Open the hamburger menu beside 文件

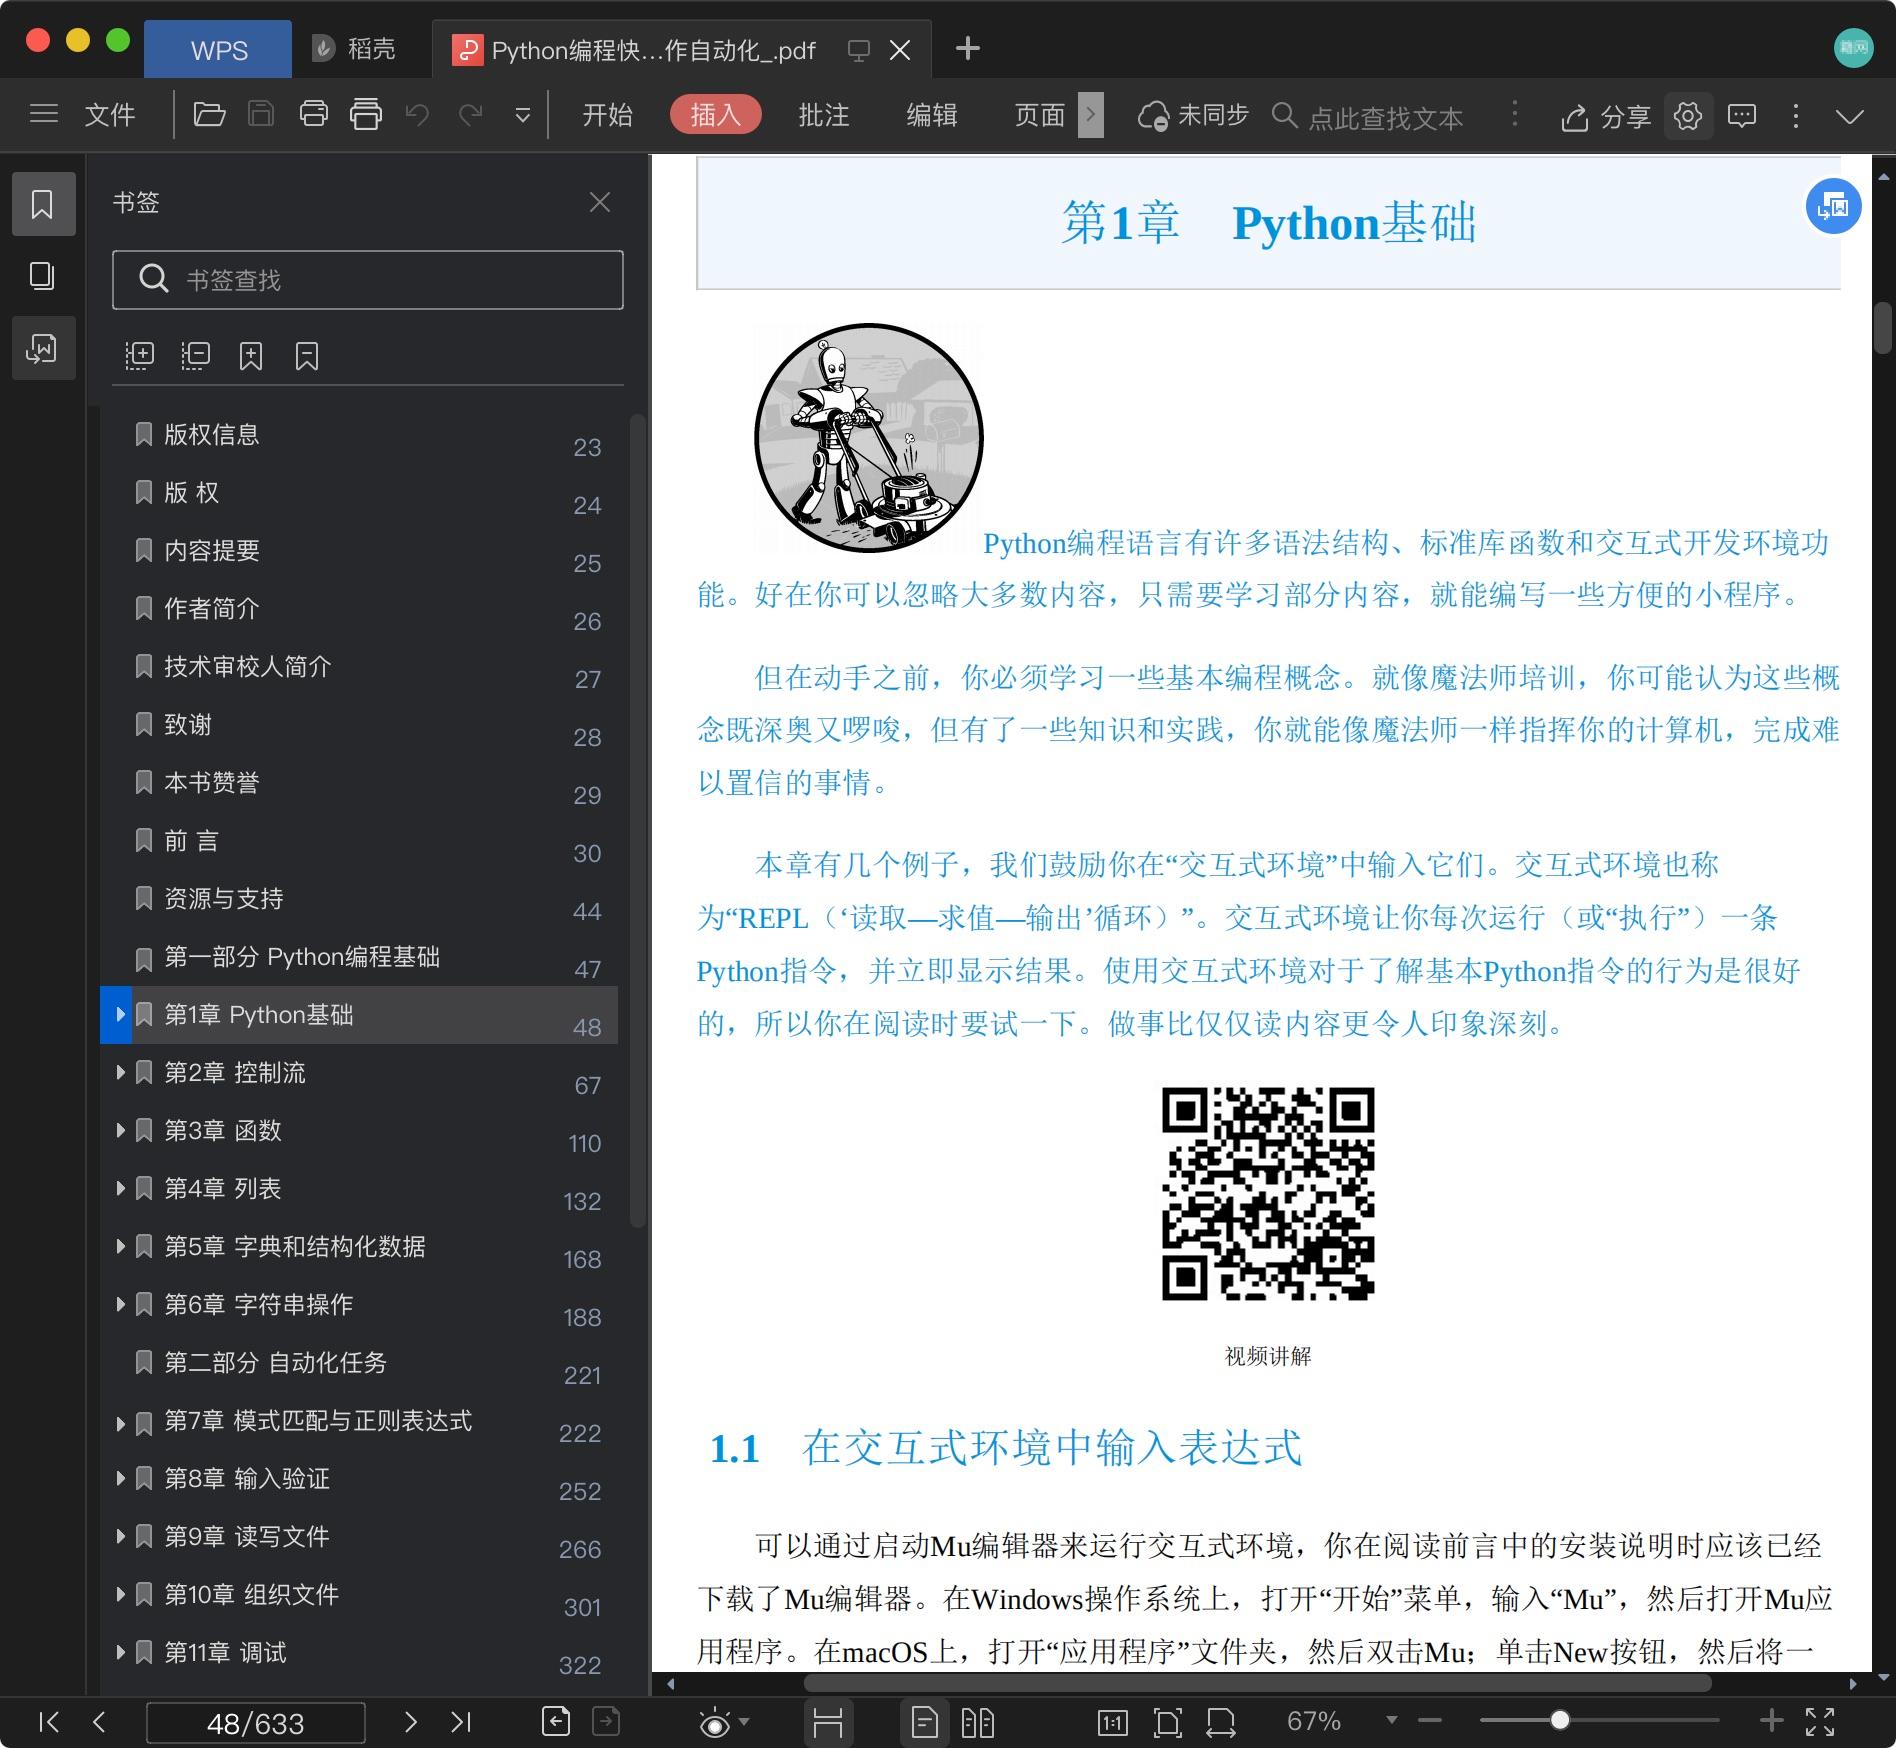pyautogui.click(x=43, y=114)
